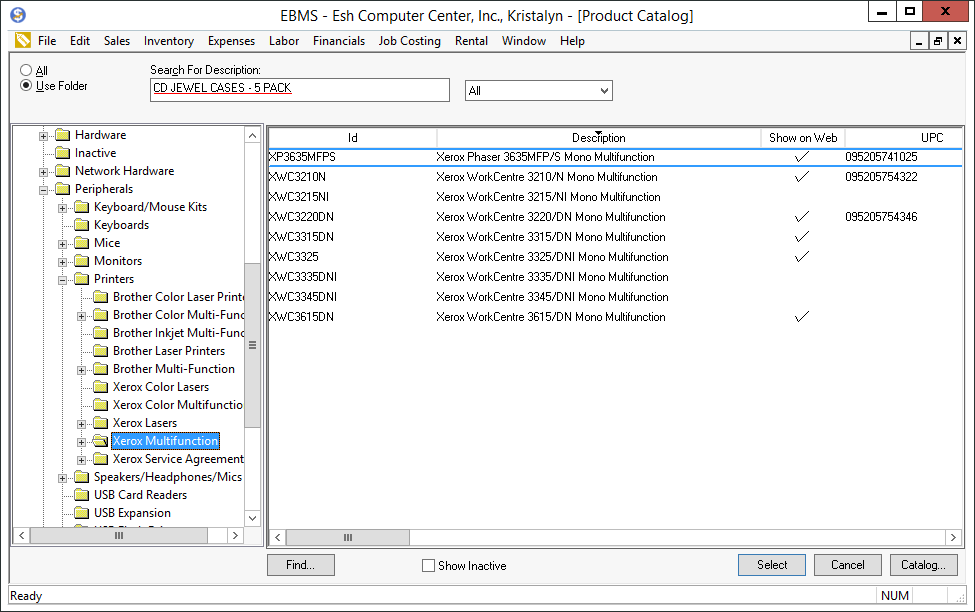The width and height of the screenshot is (975, 612).
Task: Expand the Xerox Multifunction folder node
Action: click(x=82, y=441)
